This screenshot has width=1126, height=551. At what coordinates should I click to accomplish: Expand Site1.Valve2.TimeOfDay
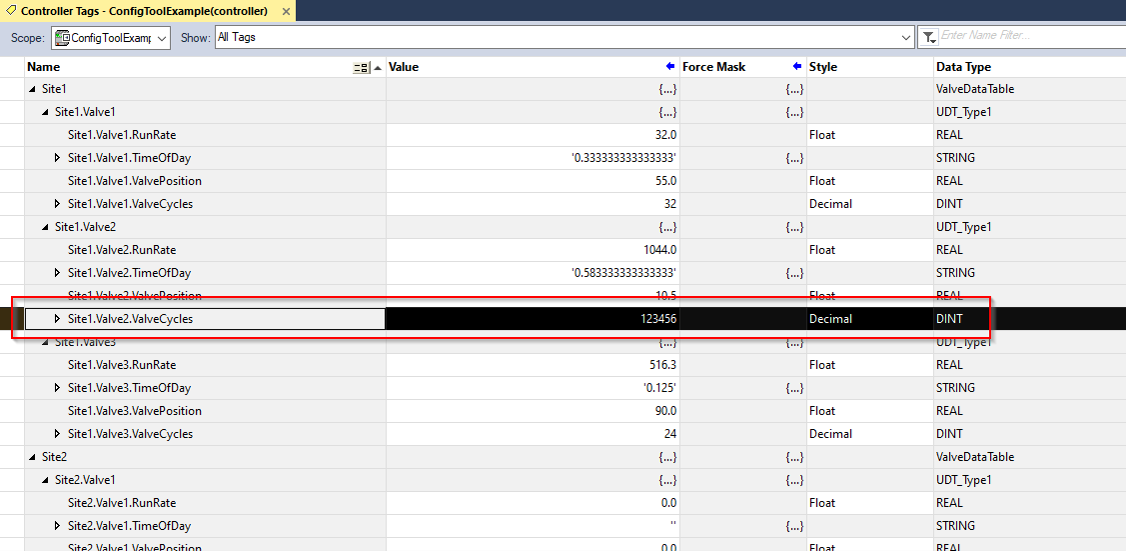[57, 272]
